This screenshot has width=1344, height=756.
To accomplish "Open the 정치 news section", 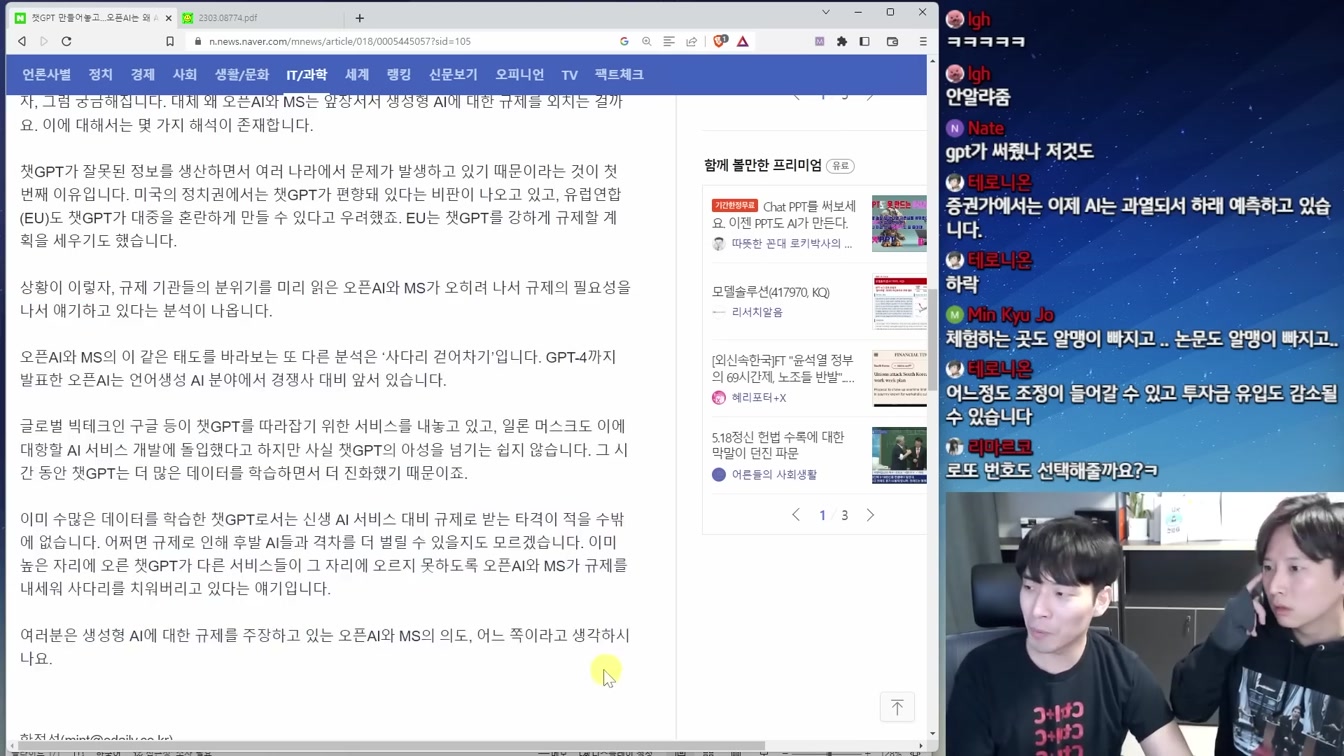I will click(x=101, y=75).
